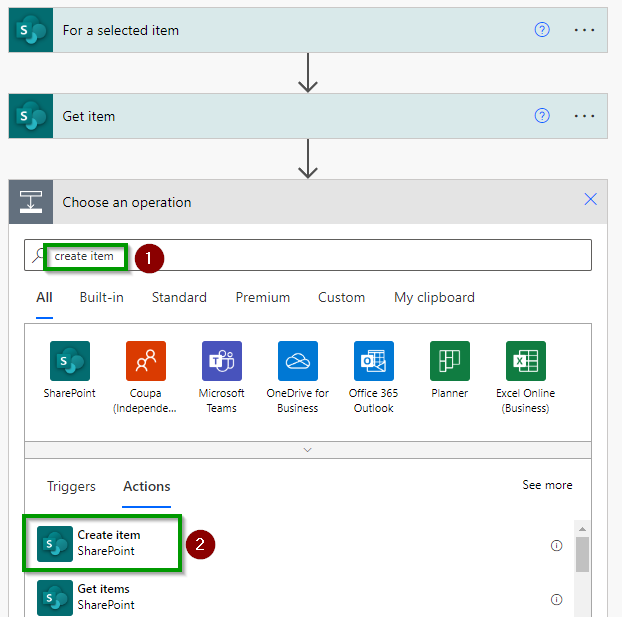
Task: Click the 'Microsoft Teams' label text
Action: [222, 400]
